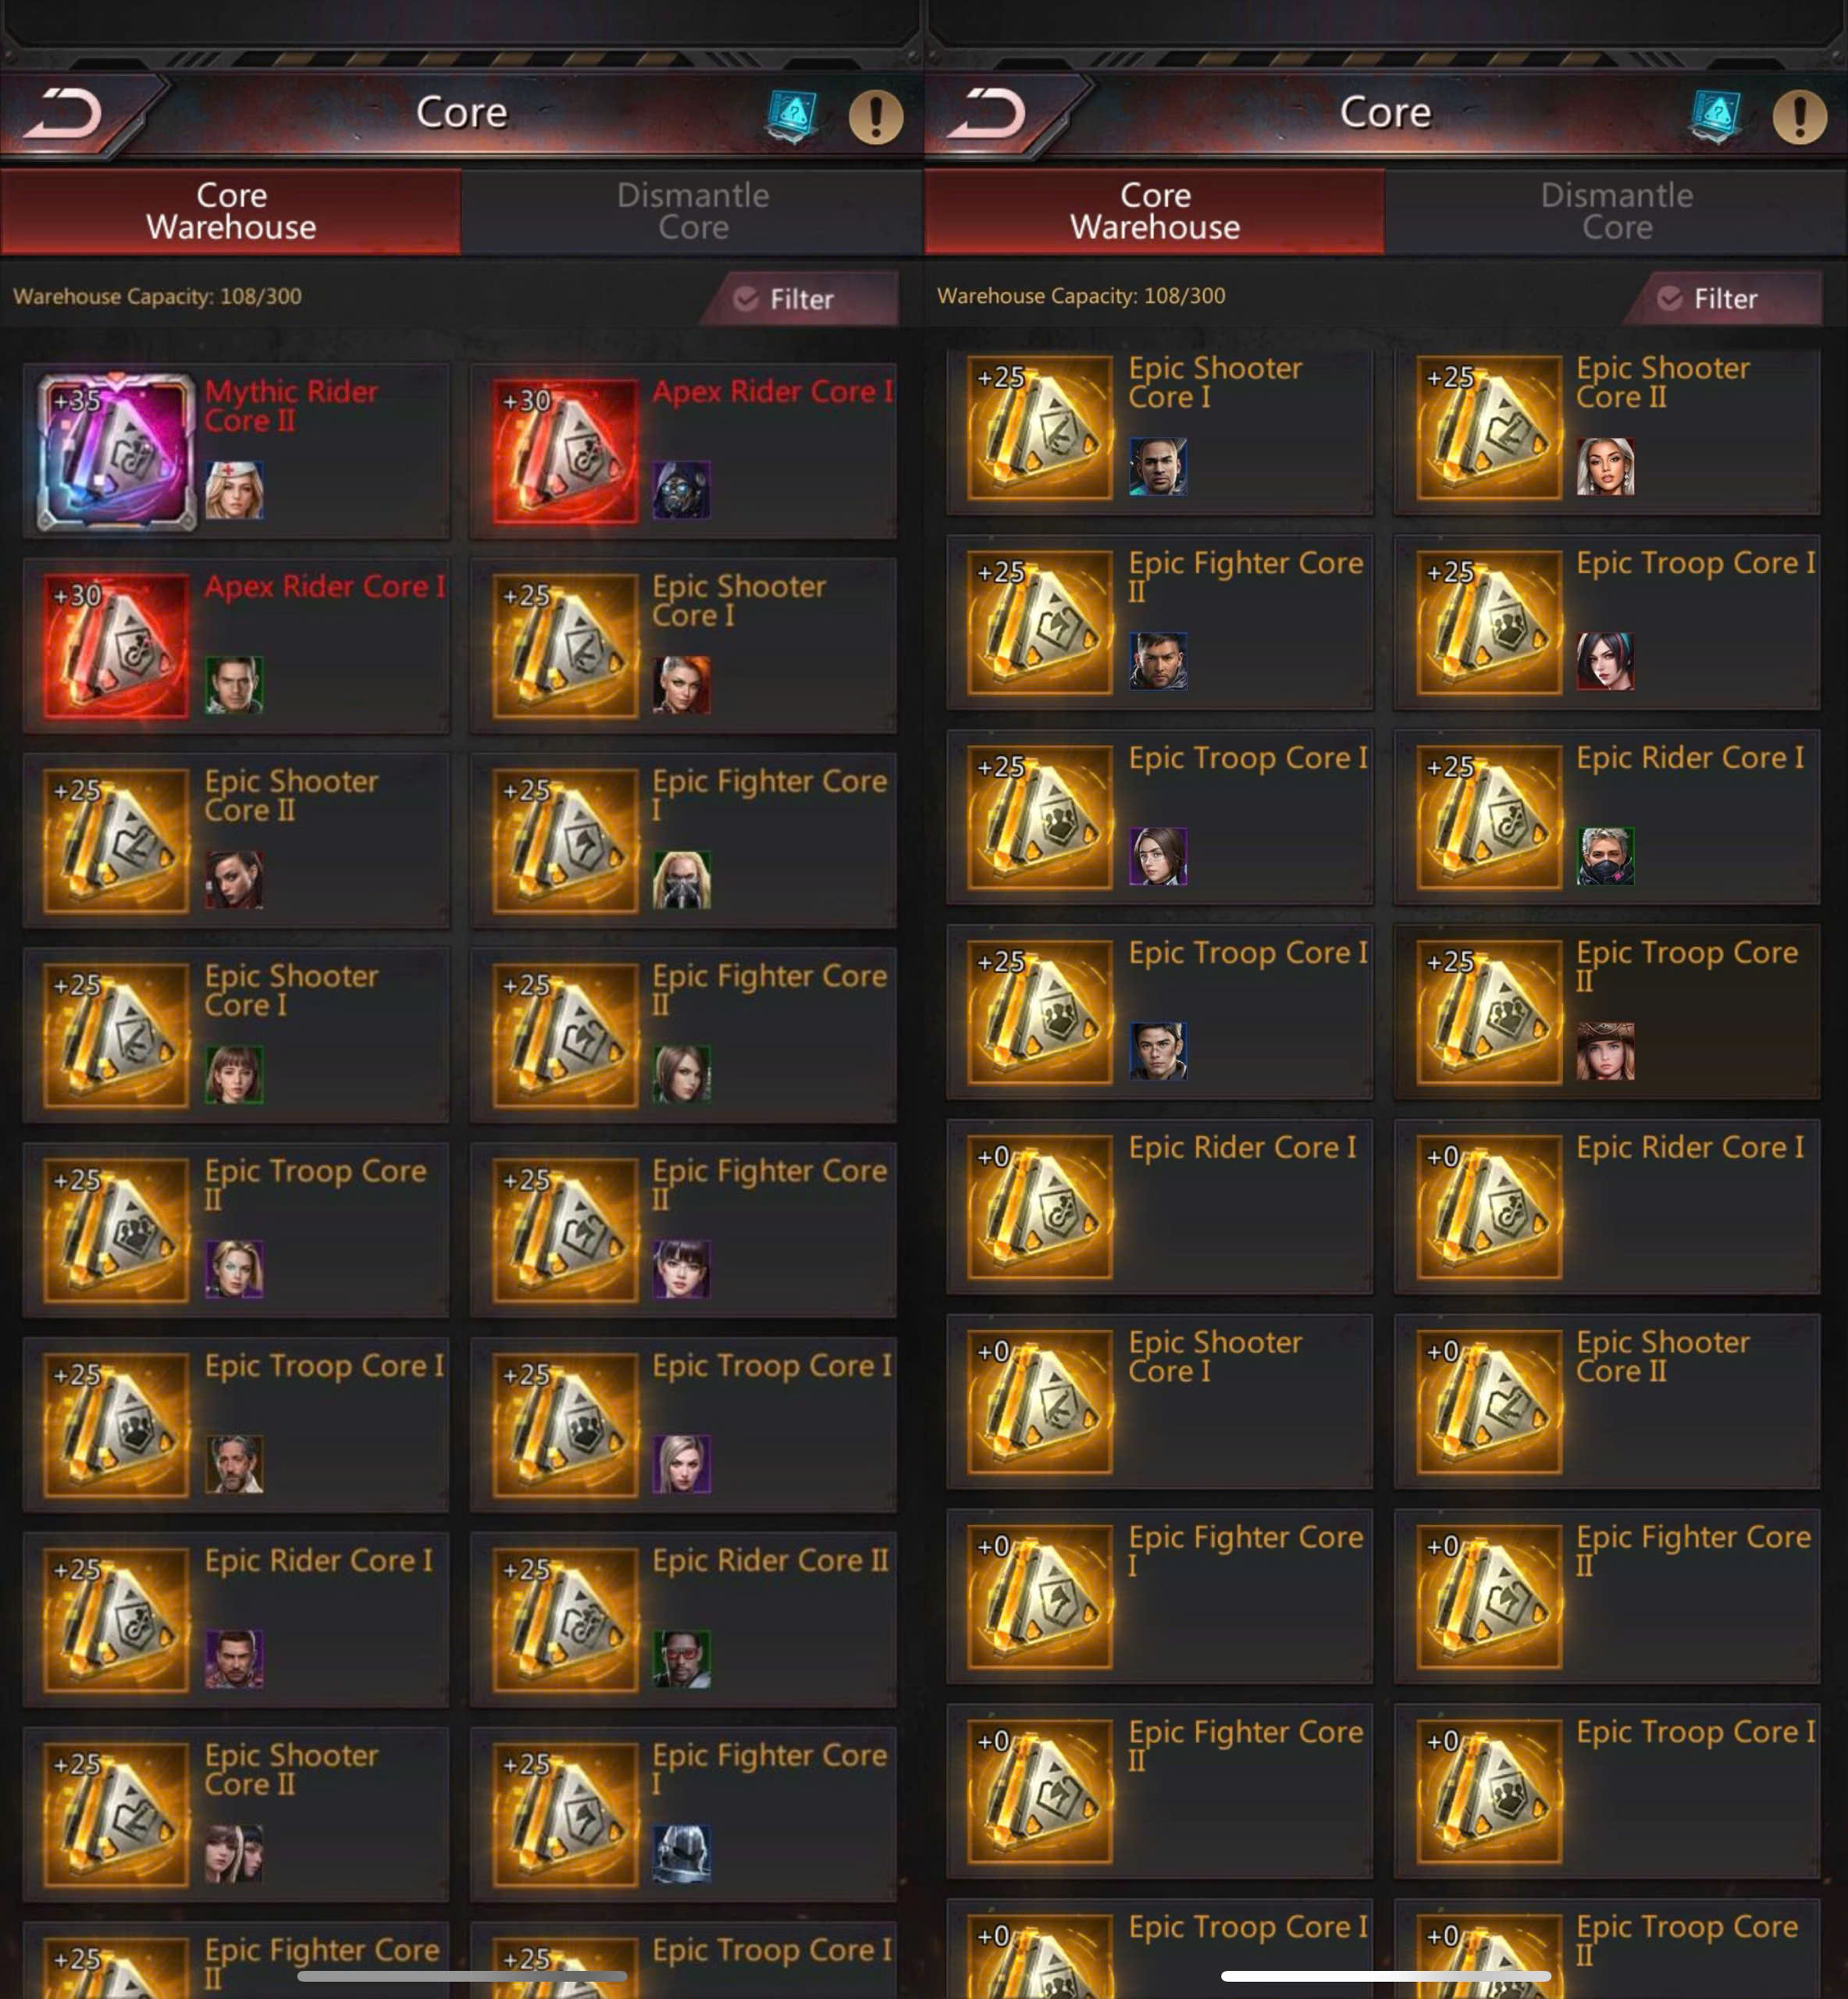Tap the exclamation info icon on right screen
1848x1999 pixels.
(x=1799, y=116)
